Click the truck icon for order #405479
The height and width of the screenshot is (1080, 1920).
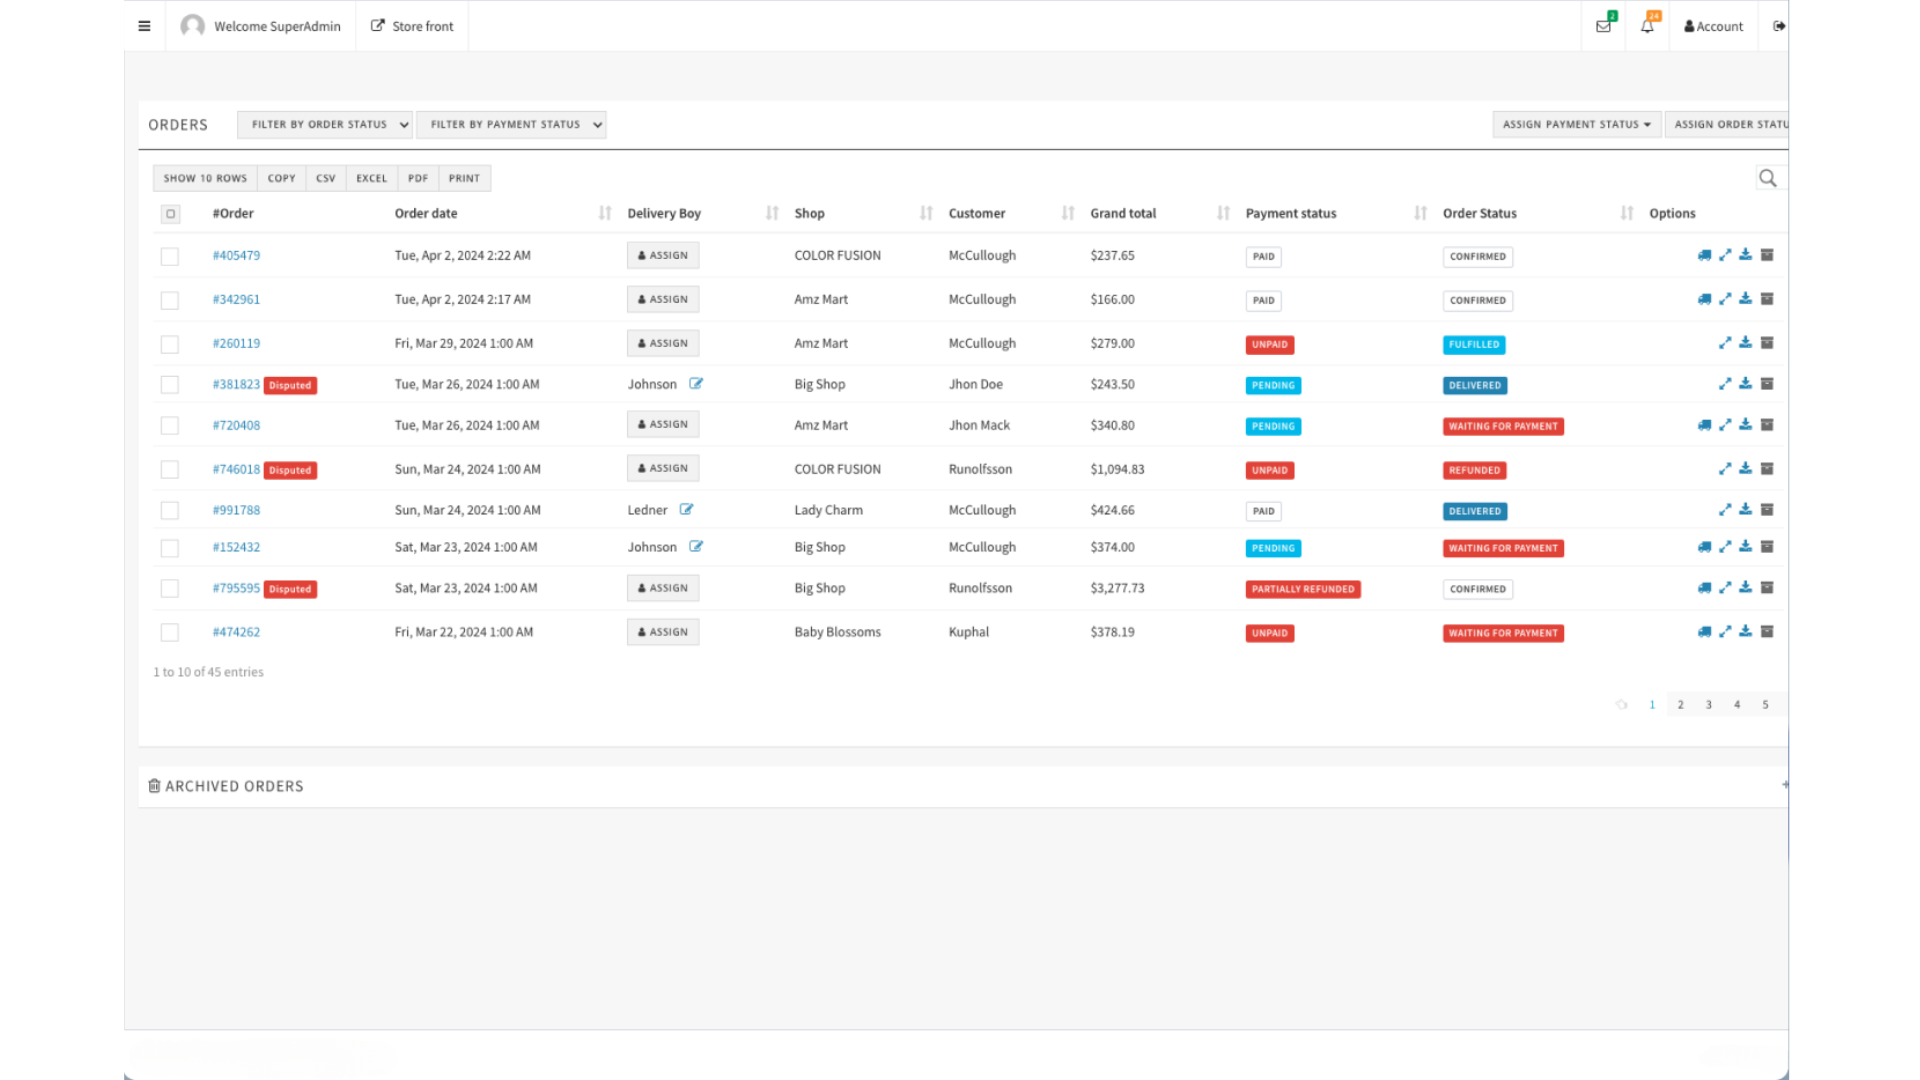[1704, 255]
